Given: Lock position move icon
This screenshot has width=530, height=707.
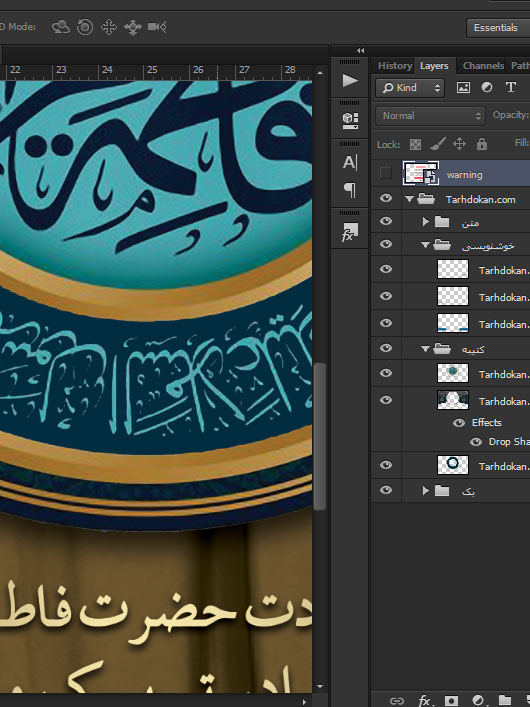Looking at the screenshot, I should 459,144.
